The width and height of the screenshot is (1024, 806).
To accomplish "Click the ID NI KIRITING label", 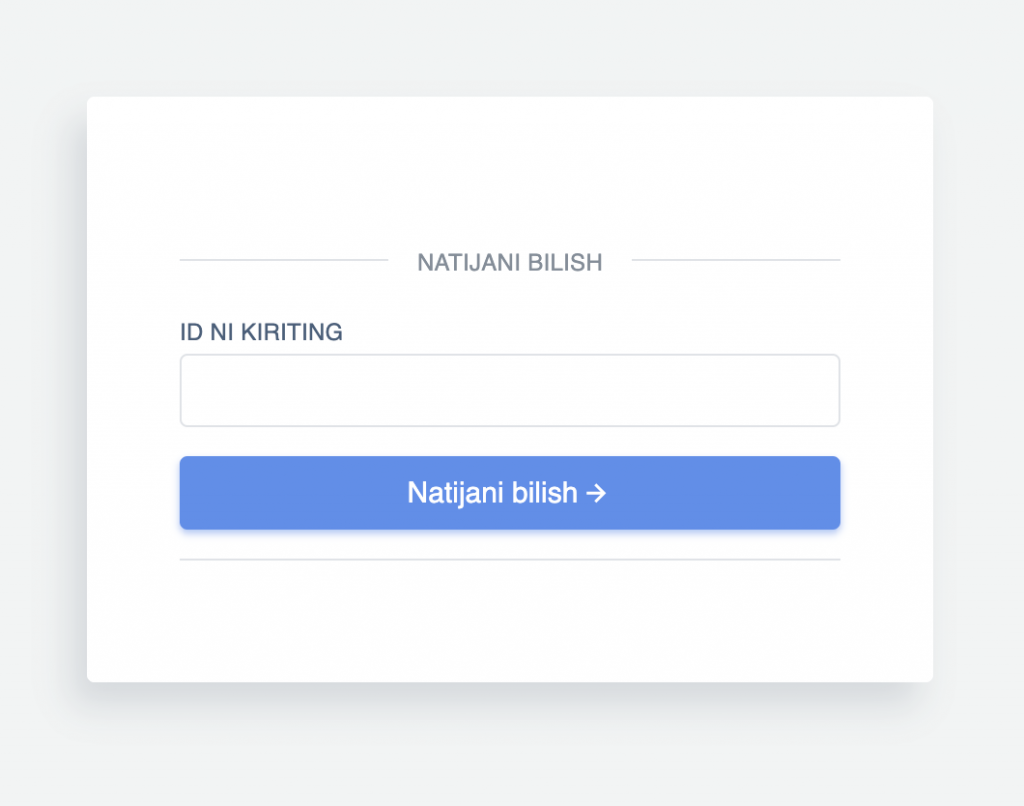I will (x=261, y=332).
